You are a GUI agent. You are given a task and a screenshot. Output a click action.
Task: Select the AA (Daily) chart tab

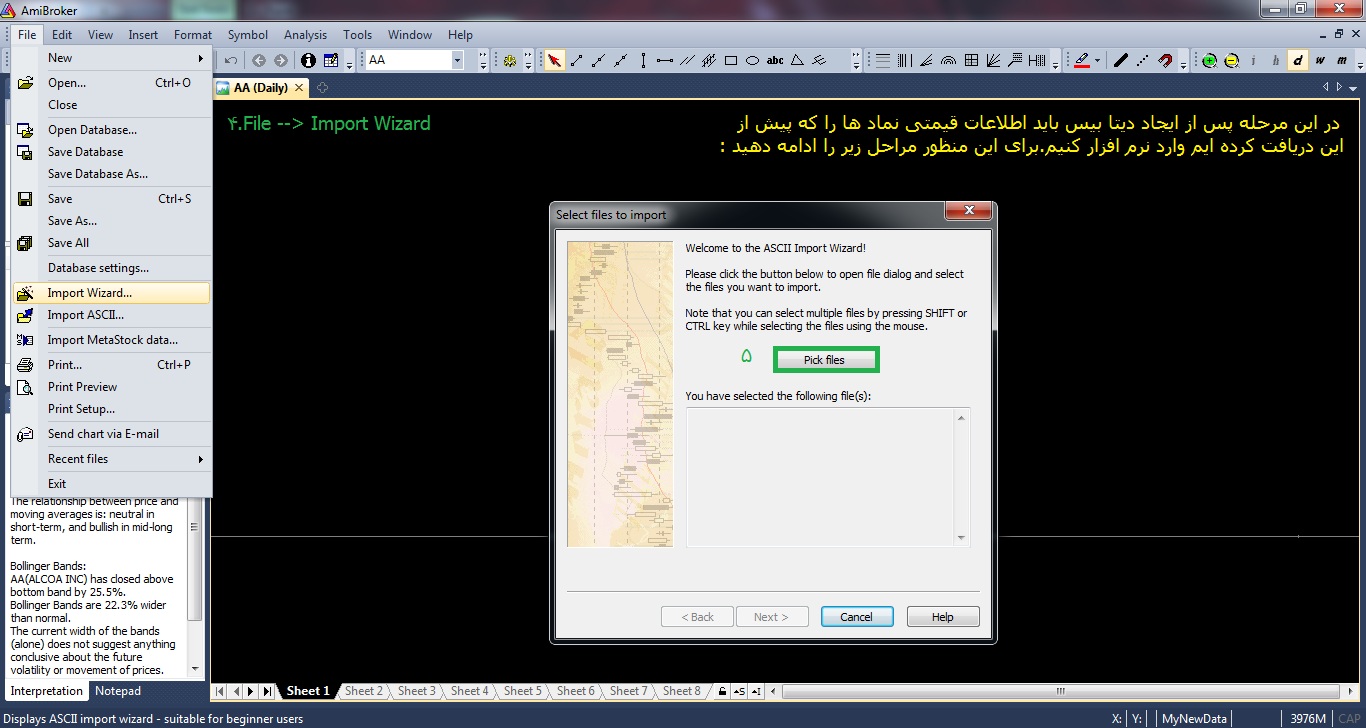[x=260, y=88]
